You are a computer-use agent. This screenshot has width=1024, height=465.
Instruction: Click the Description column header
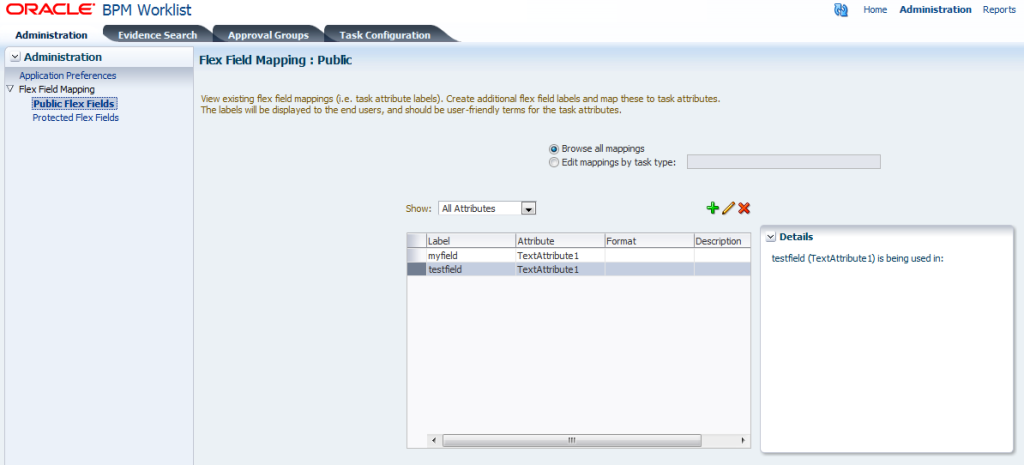coord(722,241)
